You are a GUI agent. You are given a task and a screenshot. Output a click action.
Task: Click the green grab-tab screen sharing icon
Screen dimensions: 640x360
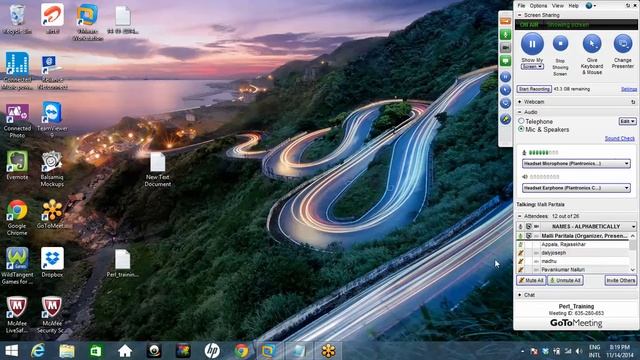click(x=505, y=61)
